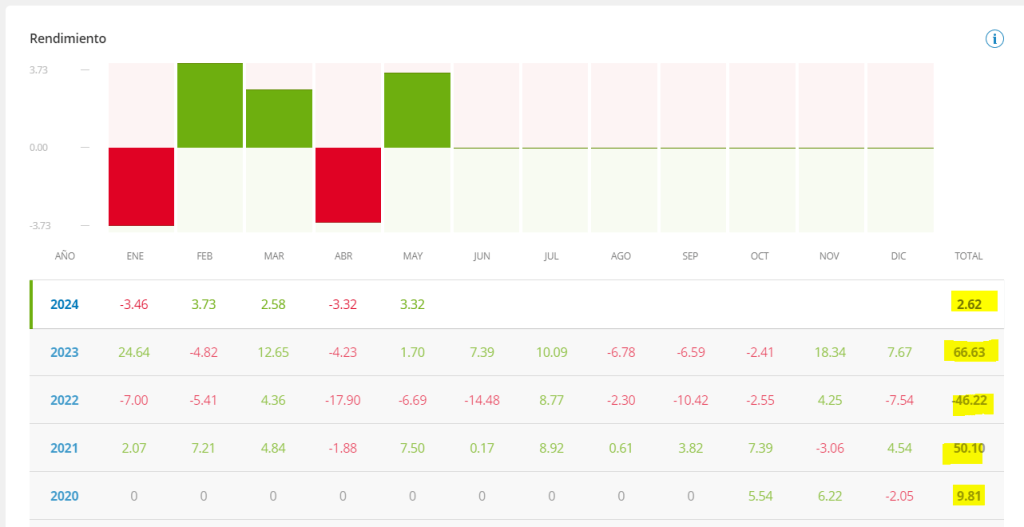This screenshot has height=527, width=1024.
Task: Click the info icon beside Rendimiento
Action: click(994, 39)
